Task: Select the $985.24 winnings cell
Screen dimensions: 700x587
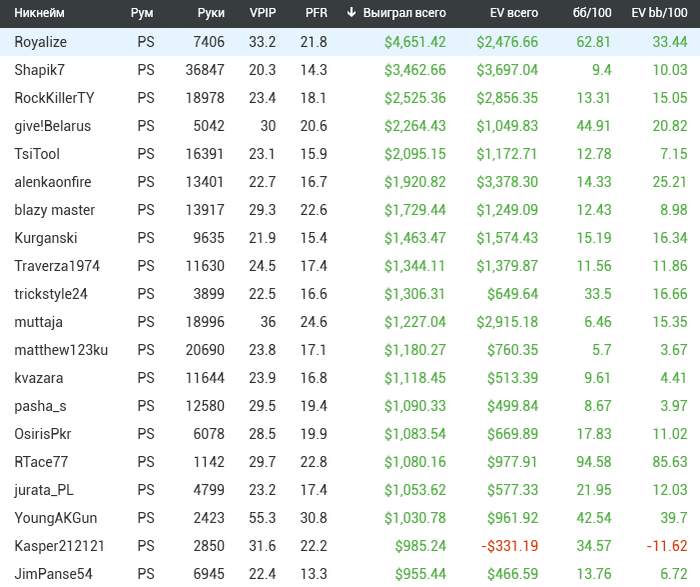Action: 421,546
